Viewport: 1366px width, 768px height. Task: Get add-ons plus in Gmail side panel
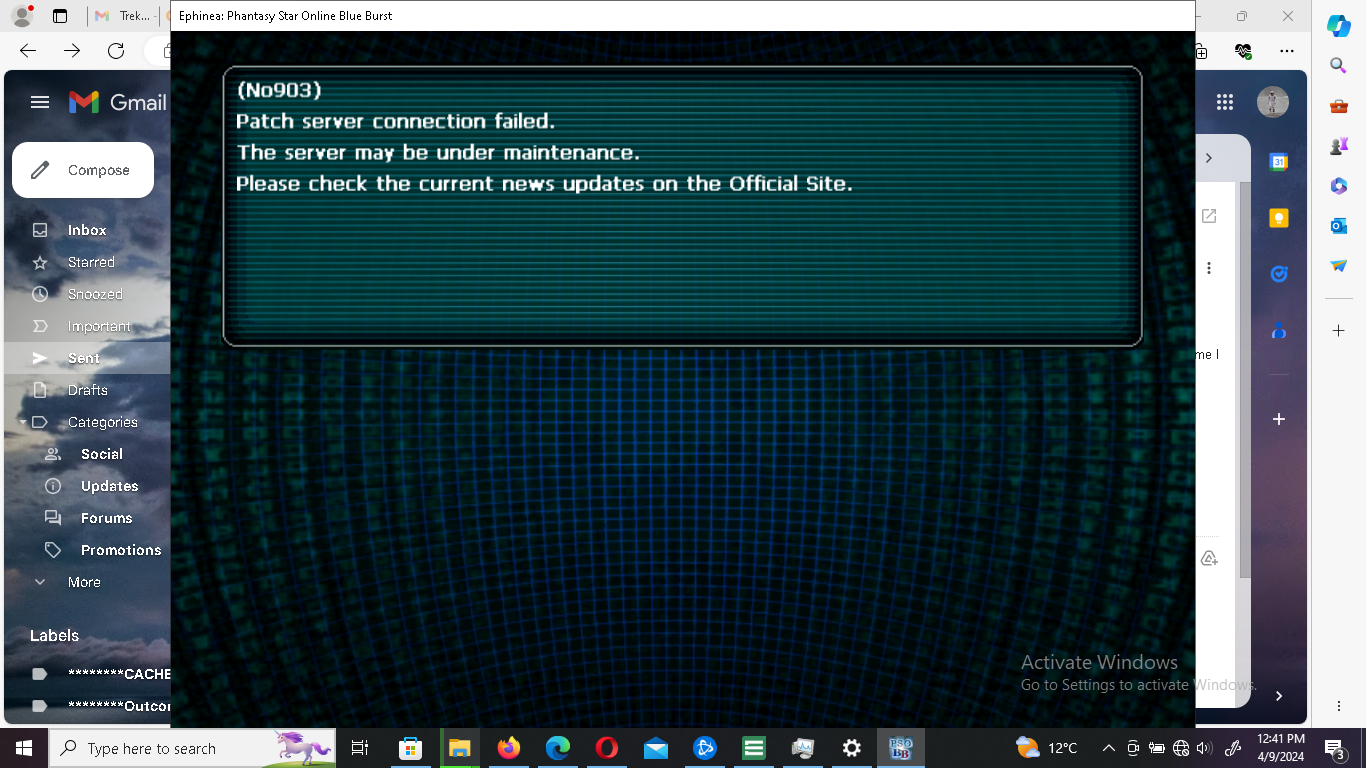click(1279, 419)
